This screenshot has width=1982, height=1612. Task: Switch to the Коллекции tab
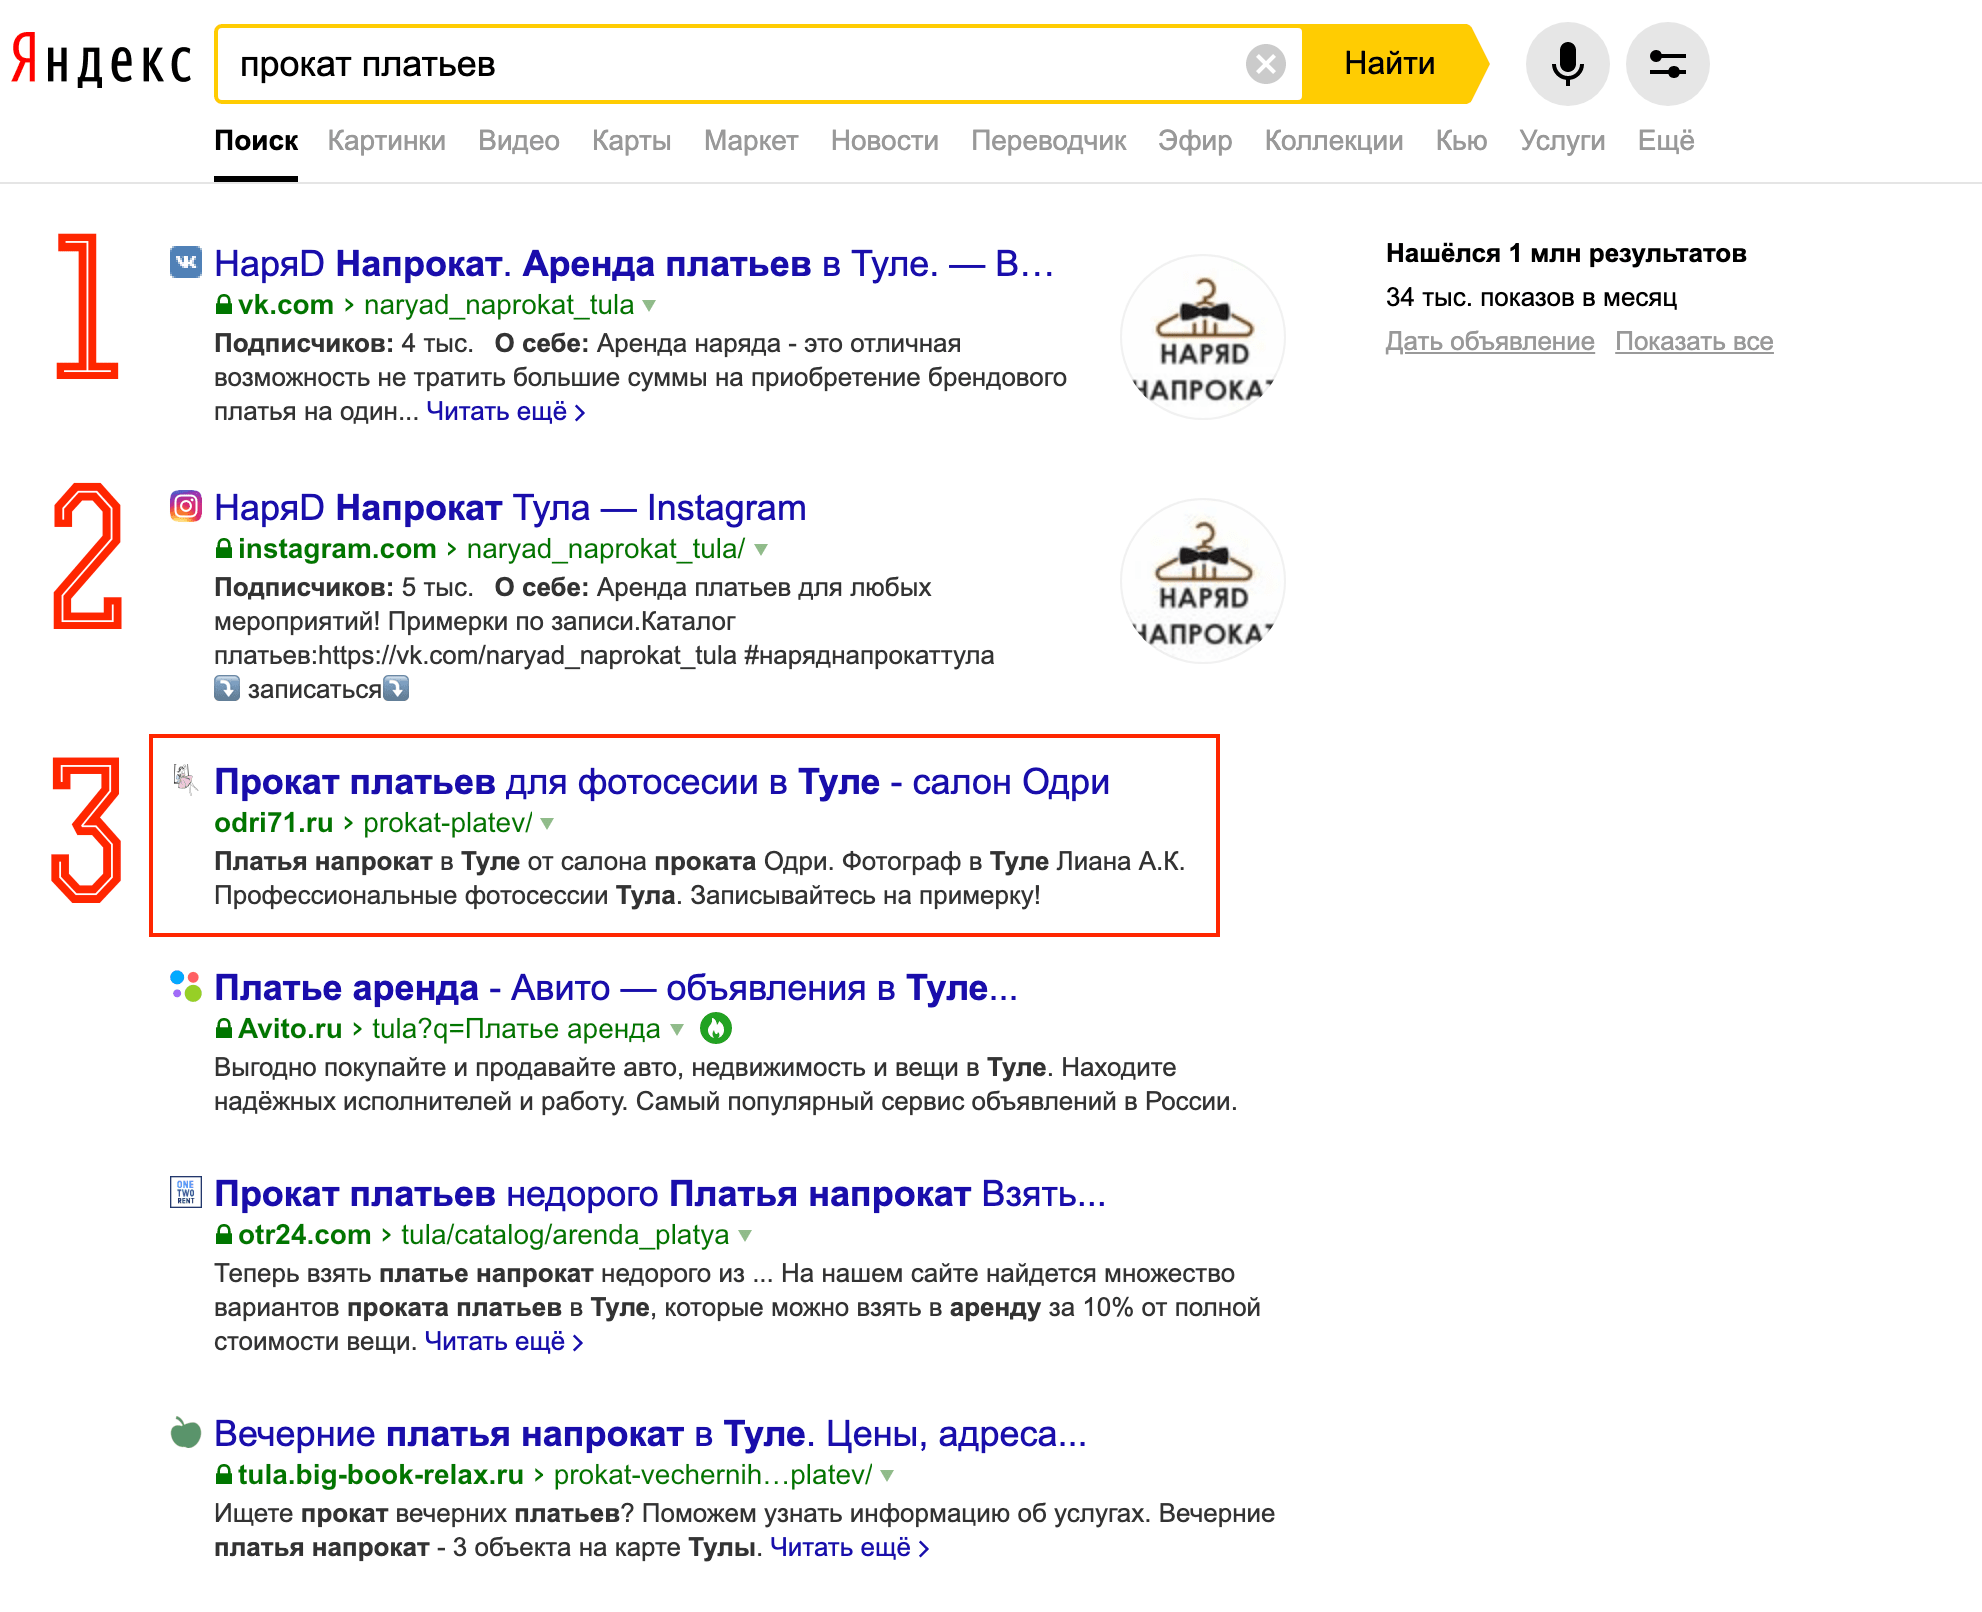click(1334, 141)
